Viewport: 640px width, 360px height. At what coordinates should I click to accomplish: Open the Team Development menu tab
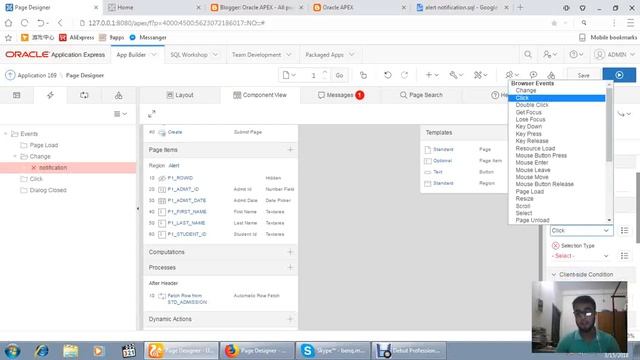click(x=261, y=55)
